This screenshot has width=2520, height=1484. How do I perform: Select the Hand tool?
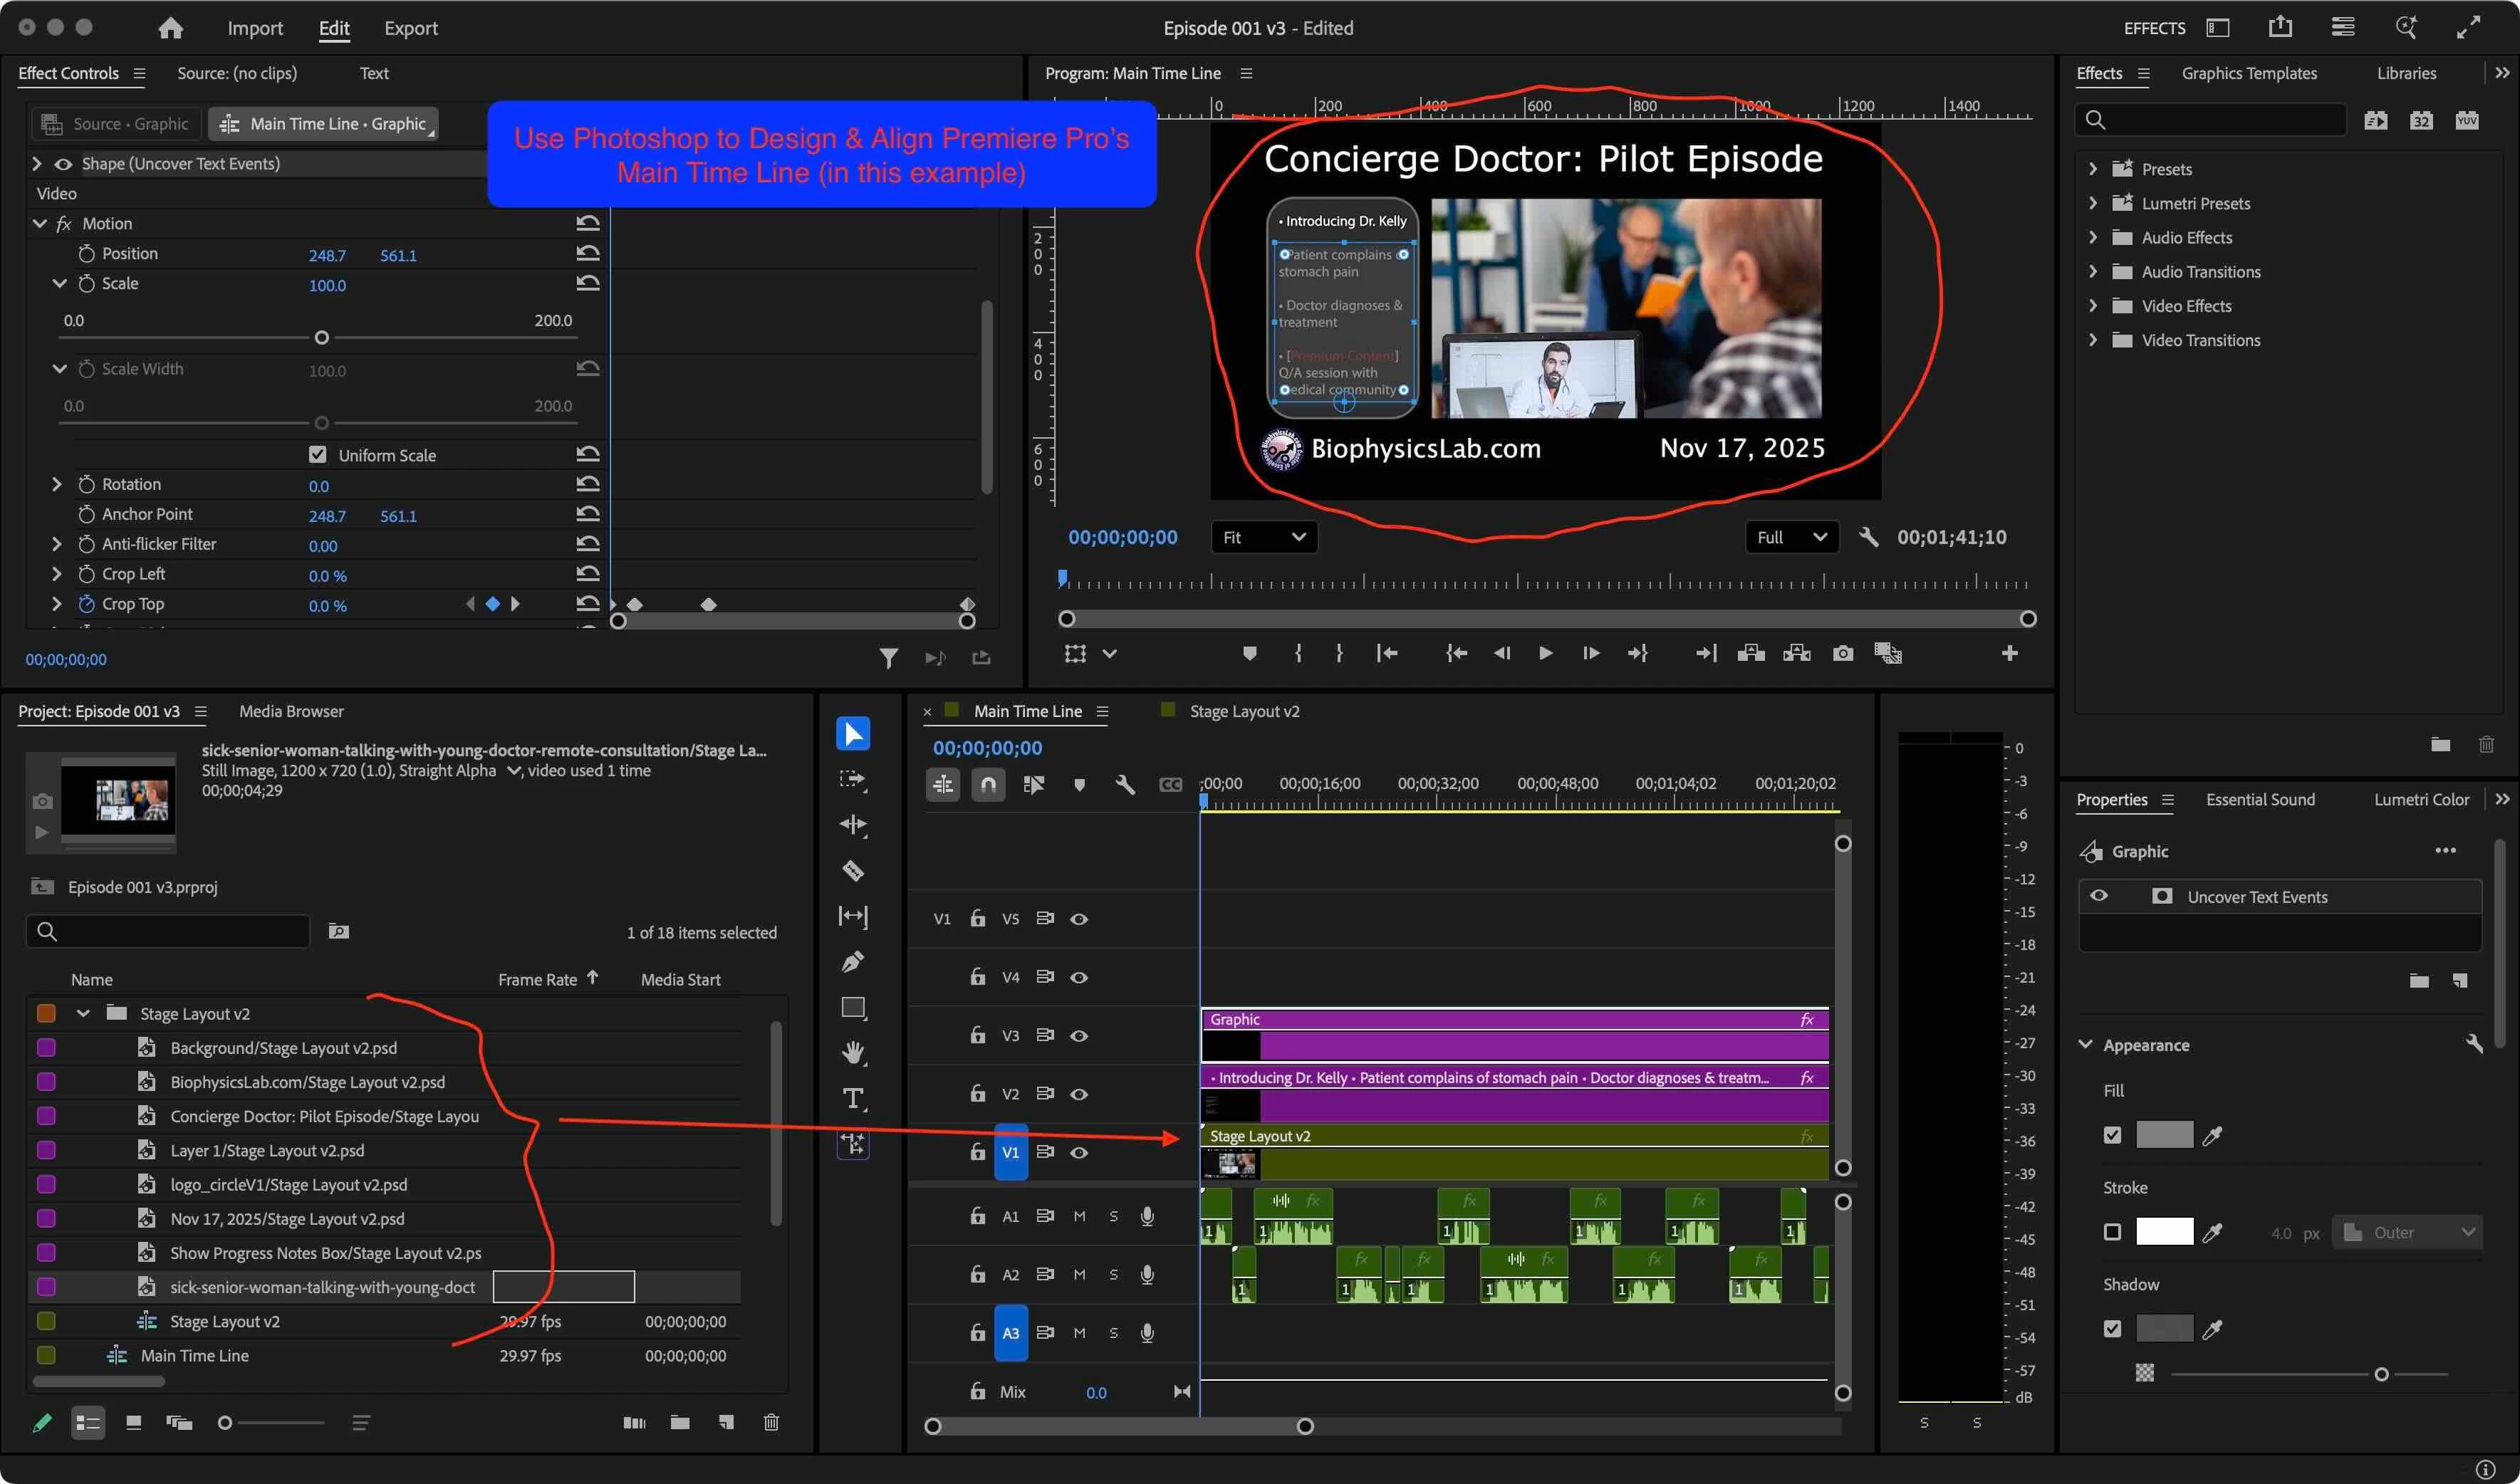[853, 1052]
